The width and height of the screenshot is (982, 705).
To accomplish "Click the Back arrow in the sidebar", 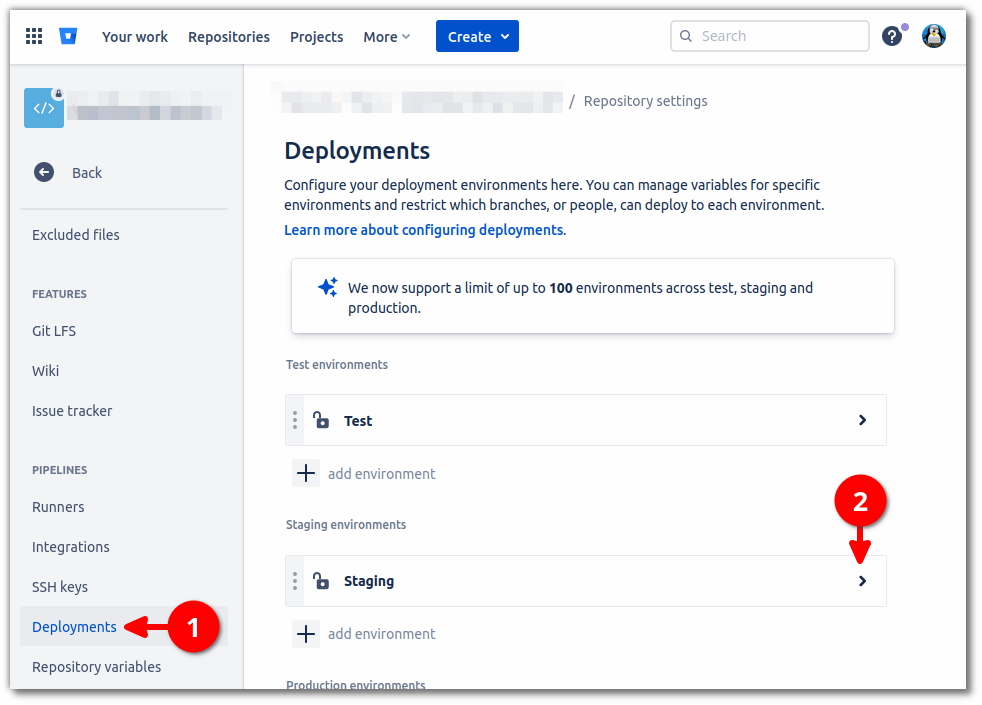I will click(44, 172).
